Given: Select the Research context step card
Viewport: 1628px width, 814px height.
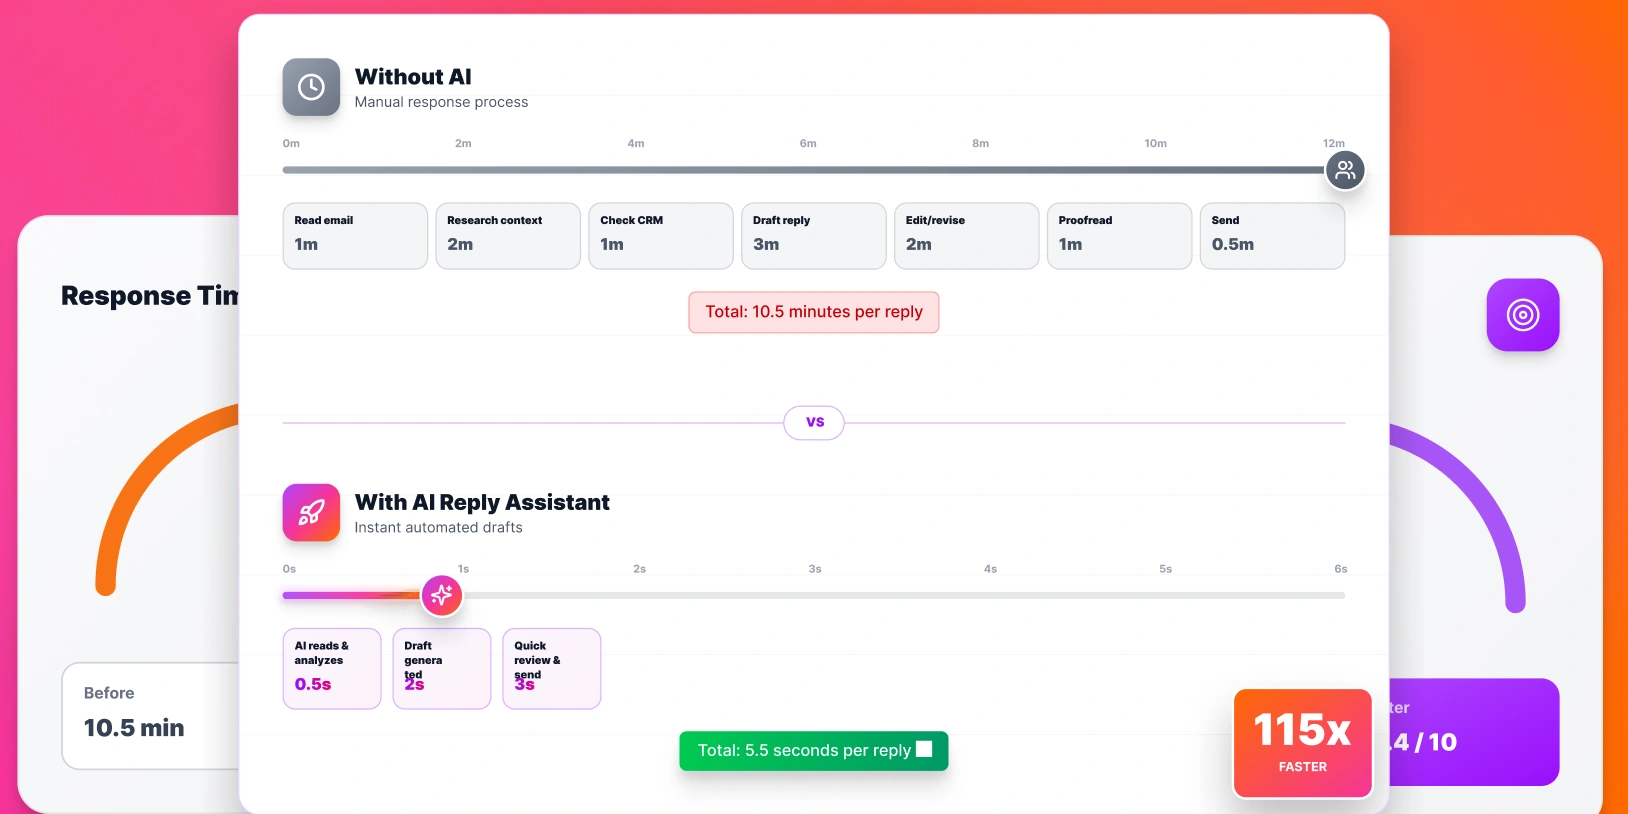Looking at the screenshot, I should (x=508, y=236).
